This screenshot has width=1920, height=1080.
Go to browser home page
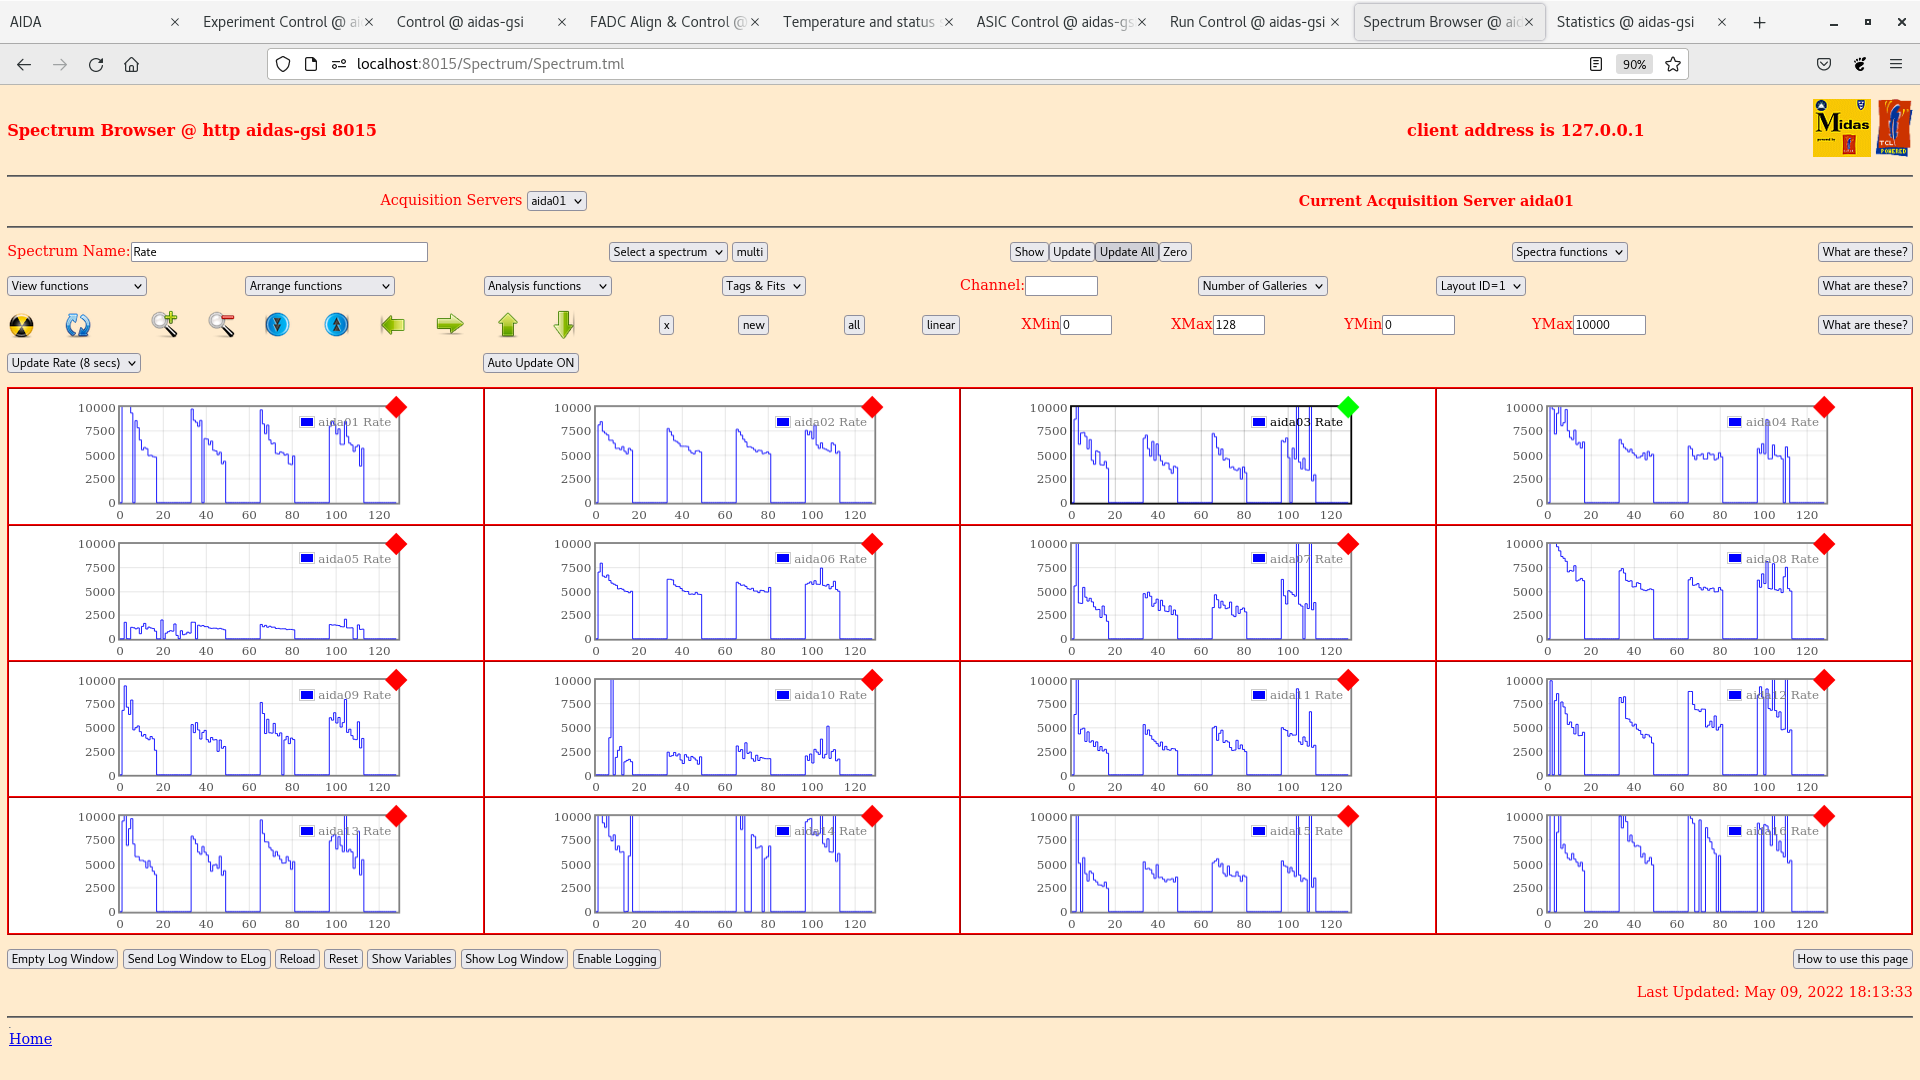tap(131, 64)
